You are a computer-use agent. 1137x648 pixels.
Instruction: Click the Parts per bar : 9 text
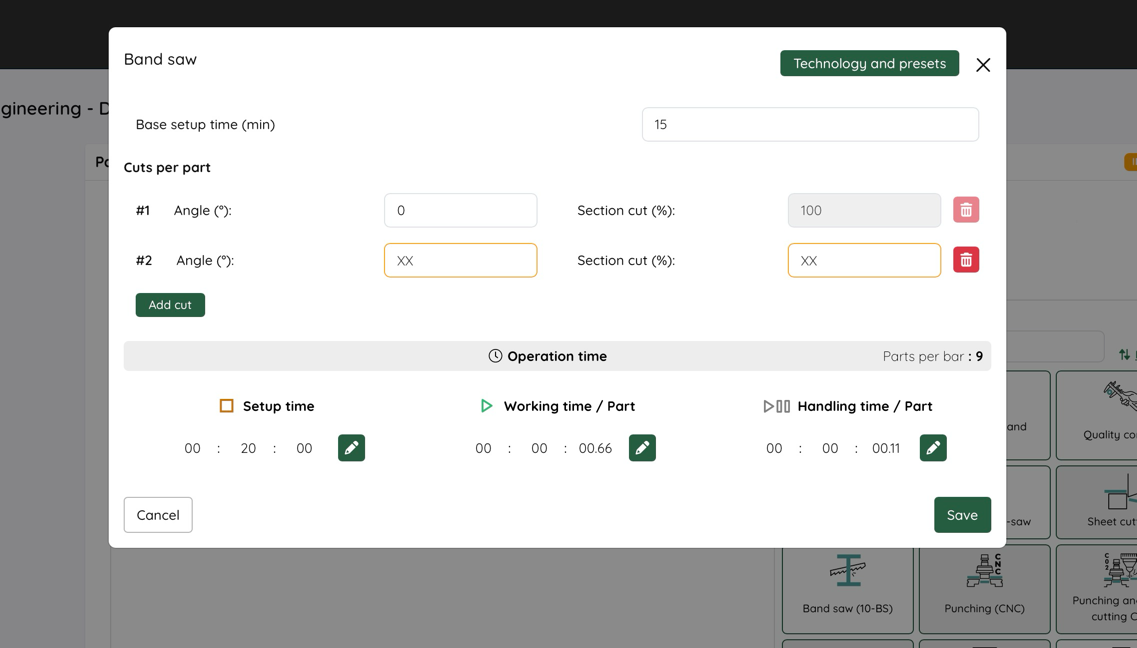coord(933,357)
